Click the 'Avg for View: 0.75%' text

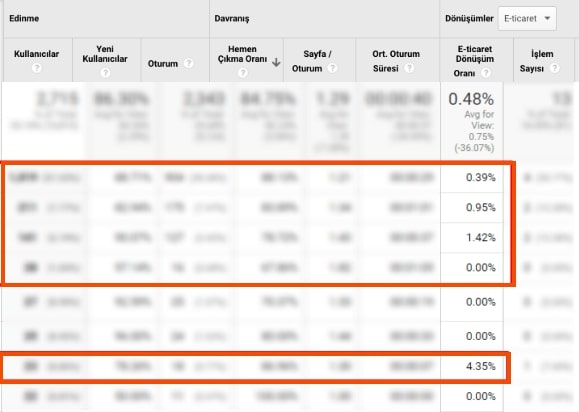point(479,126)
